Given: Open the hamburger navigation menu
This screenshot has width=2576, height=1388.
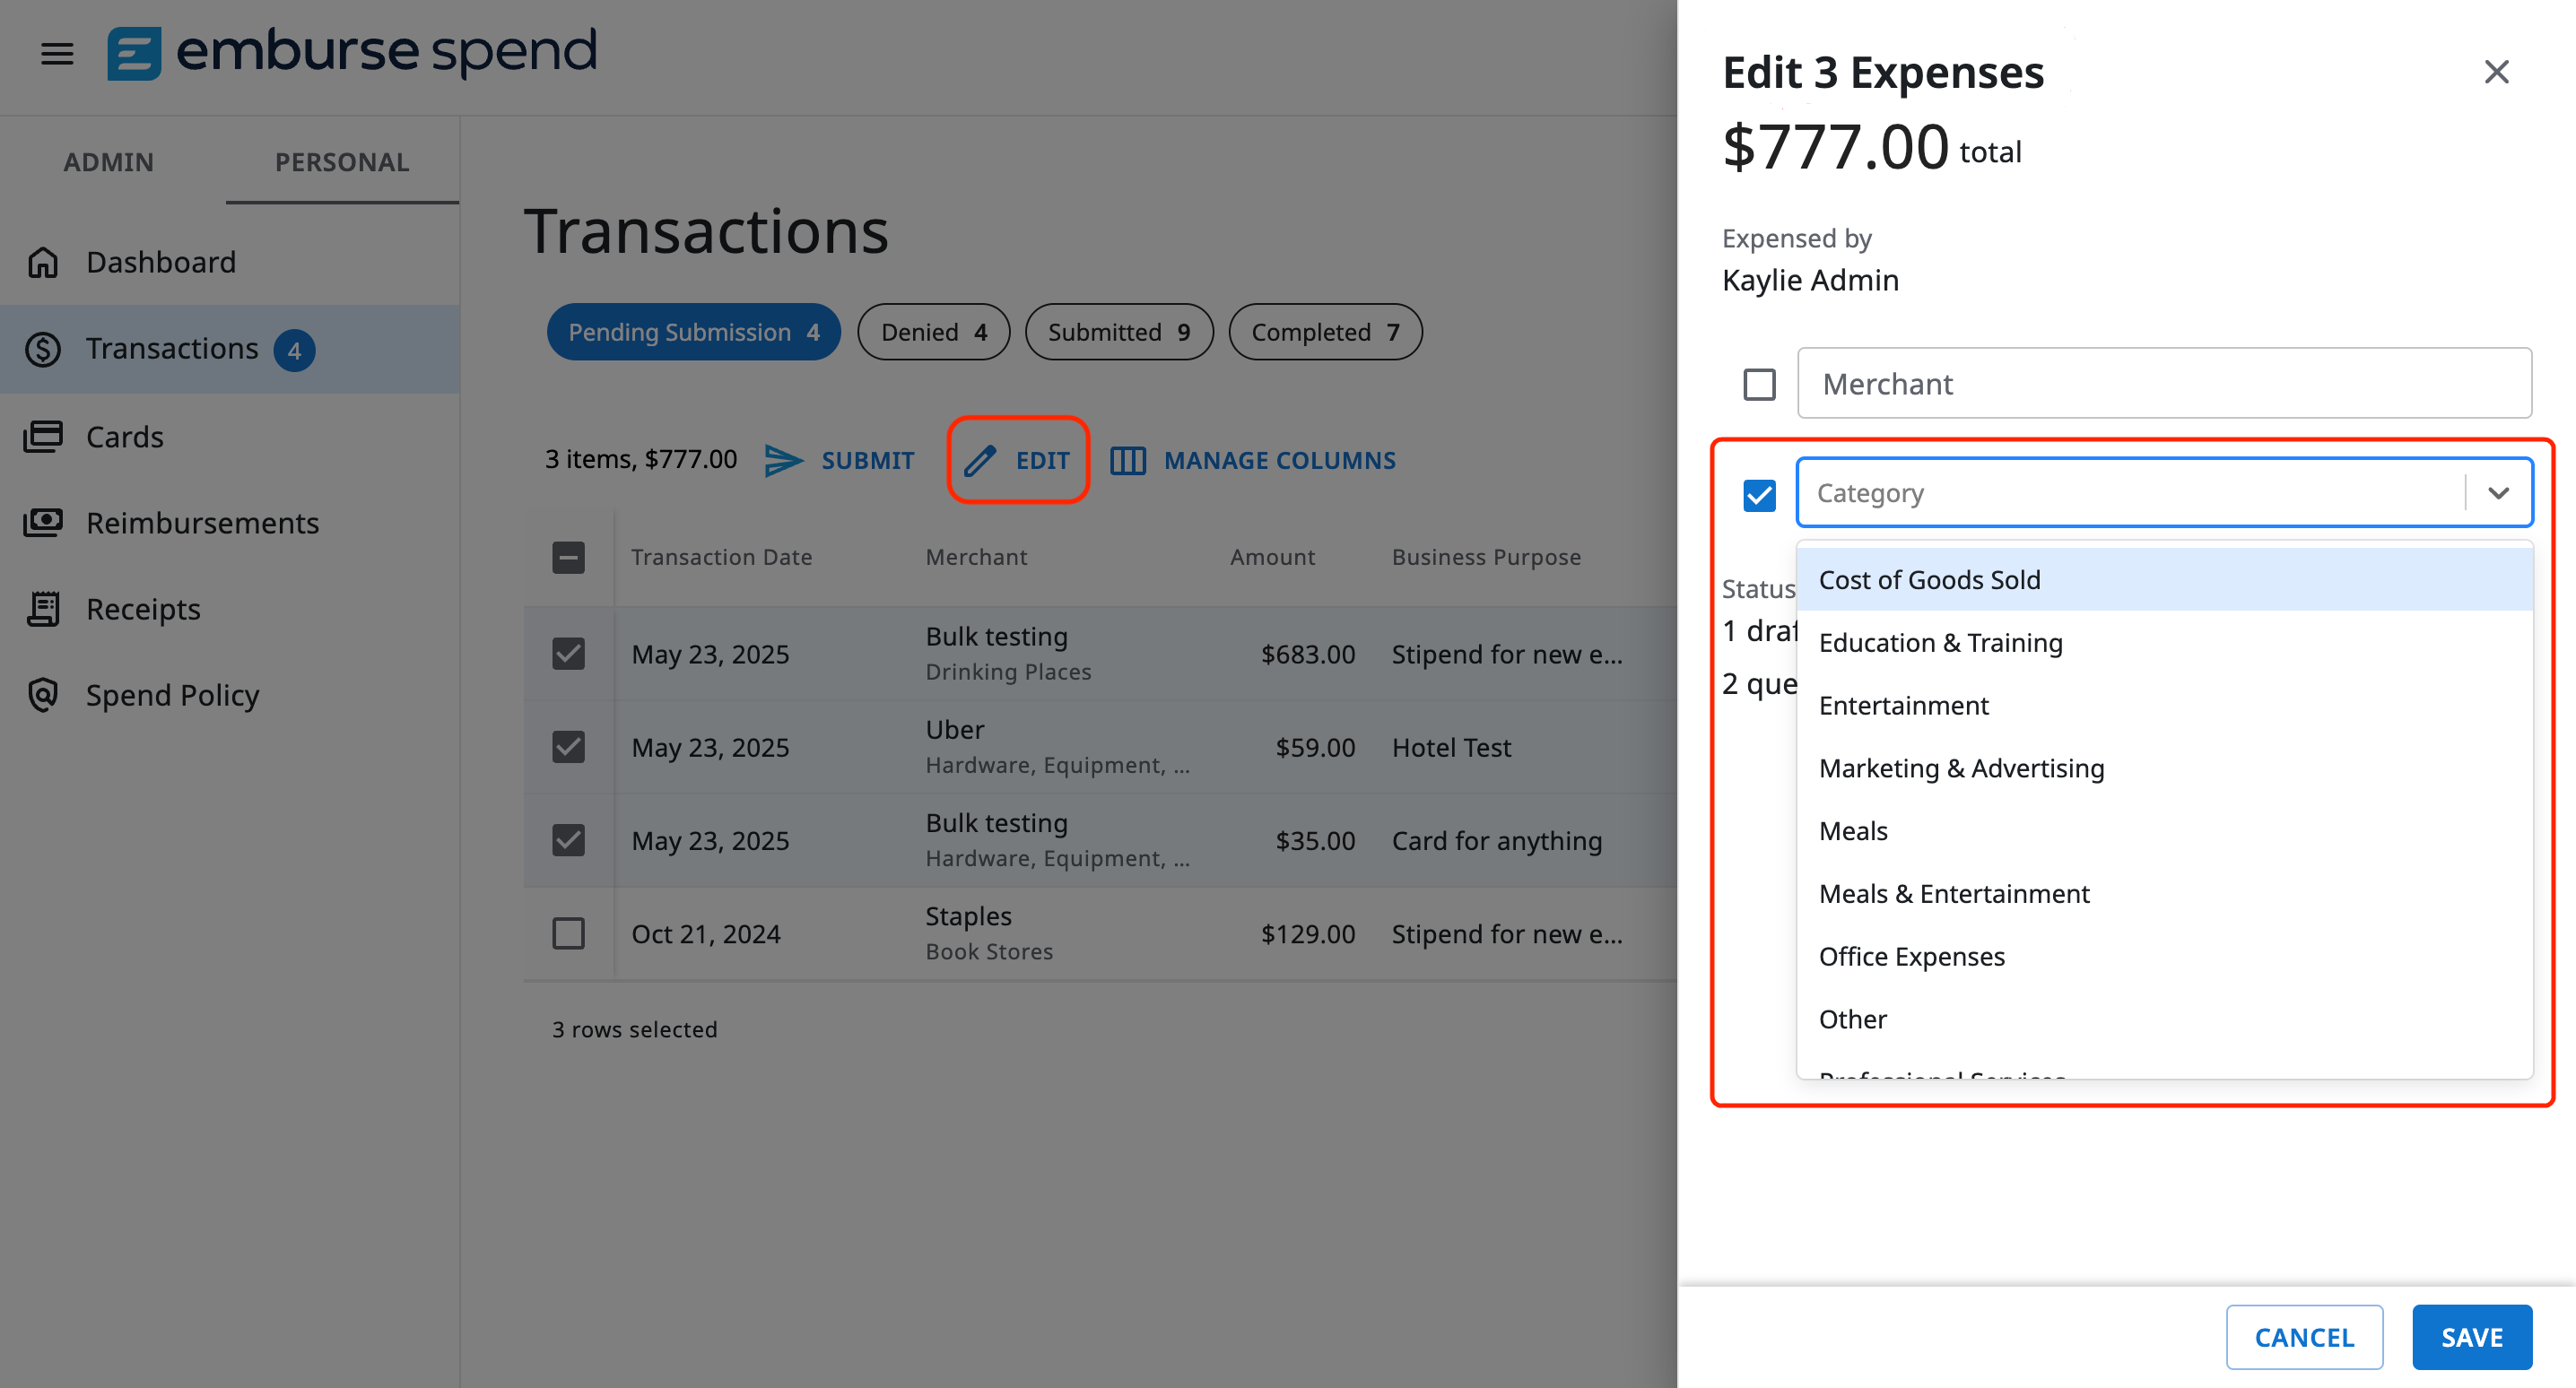Looking at the screenshot, I should tap(56, 54).
